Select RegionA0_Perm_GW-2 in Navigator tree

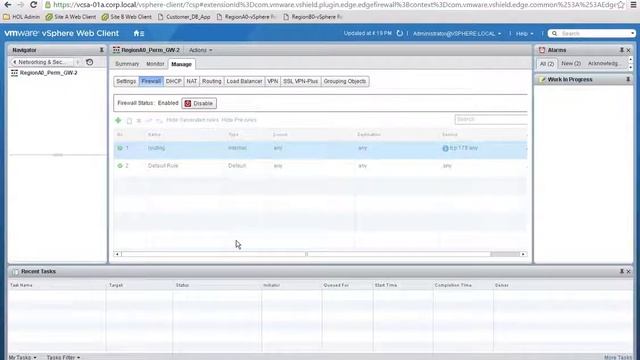coord(49,73)
